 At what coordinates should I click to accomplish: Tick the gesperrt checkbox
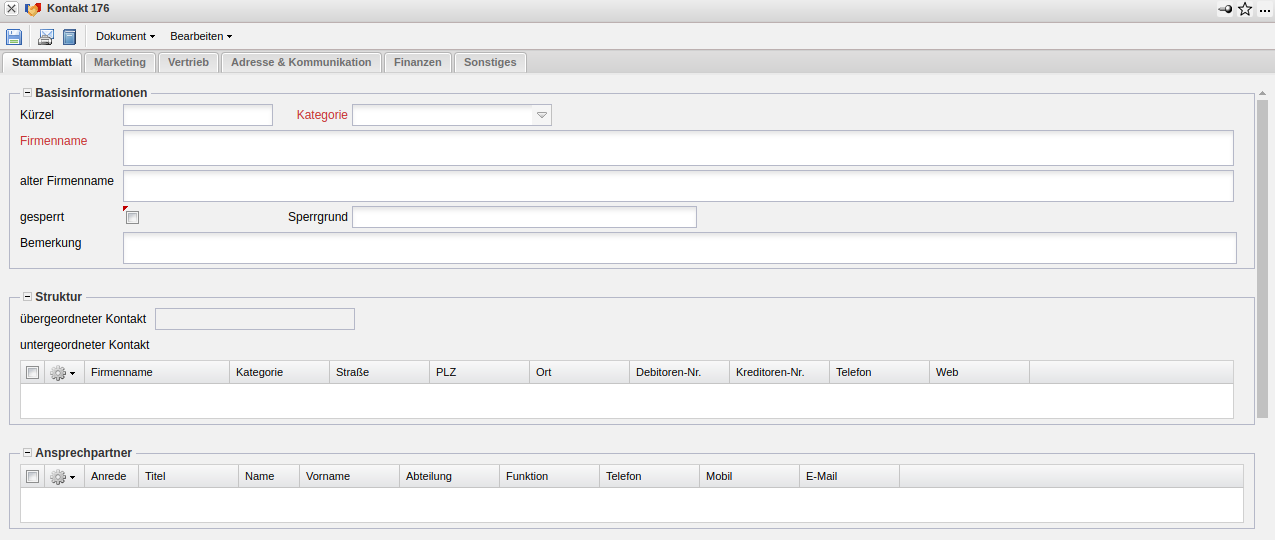(132, 217)
